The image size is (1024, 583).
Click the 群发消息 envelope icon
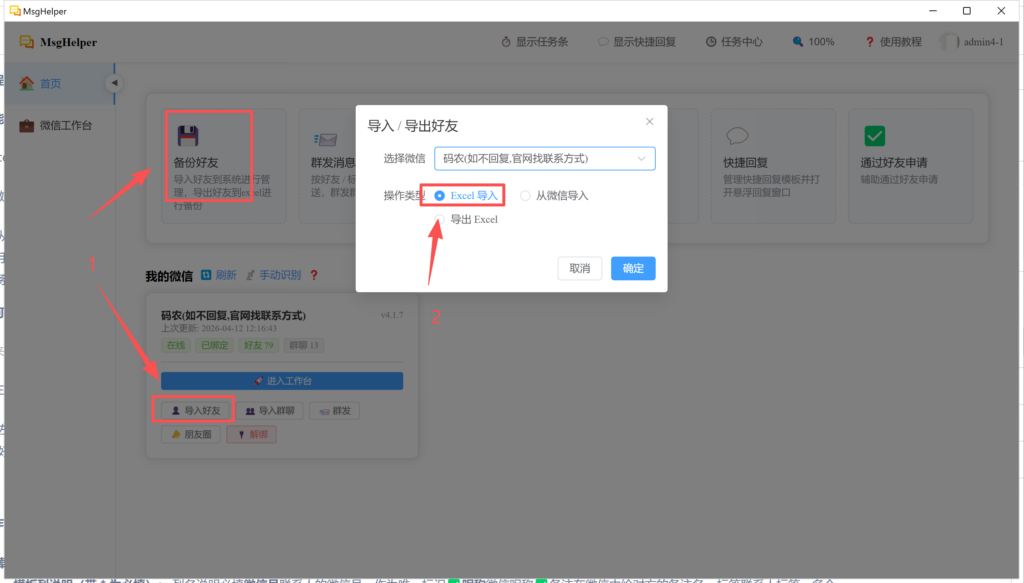tap(325, 138)
